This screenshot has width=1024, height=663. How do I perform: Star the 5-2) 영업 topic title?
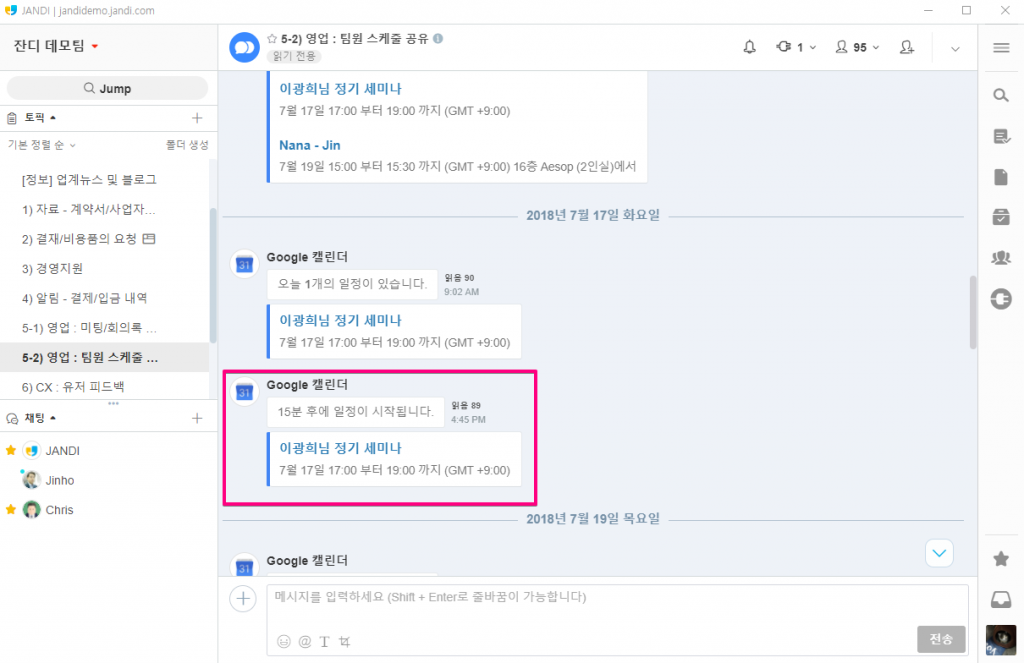(272, 39)
